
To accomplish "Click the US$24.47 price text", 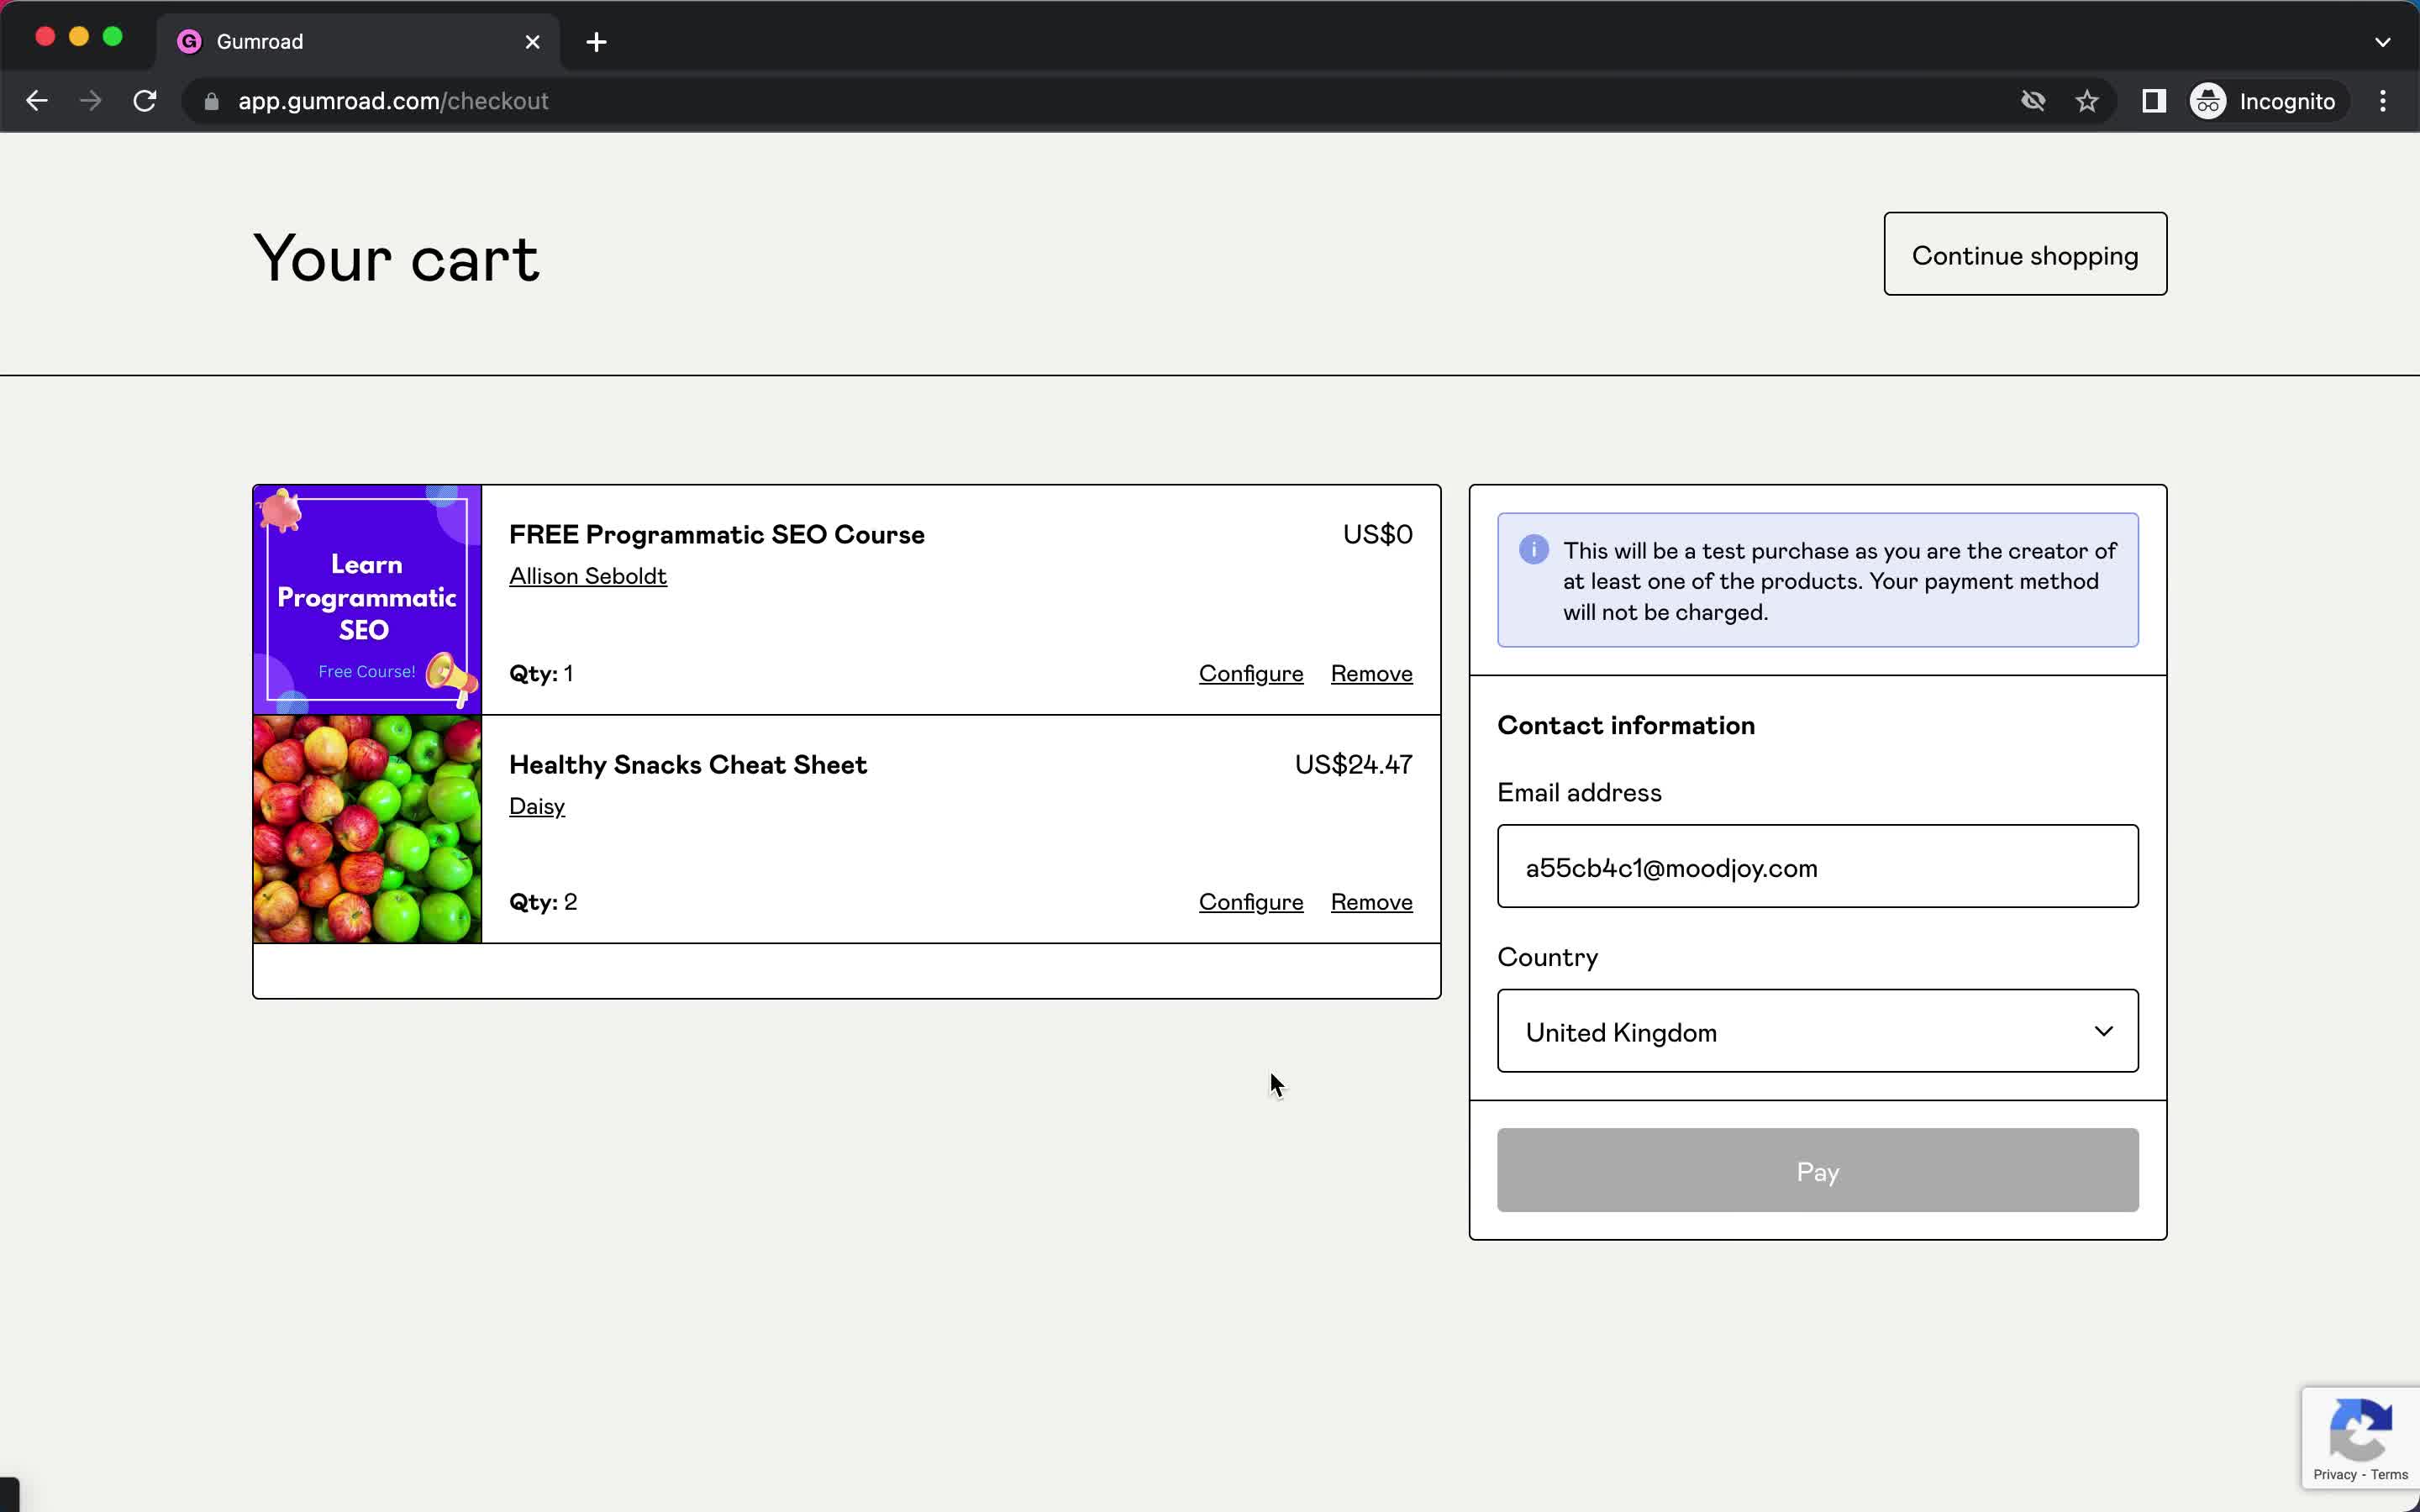I will coord(1353,765).
